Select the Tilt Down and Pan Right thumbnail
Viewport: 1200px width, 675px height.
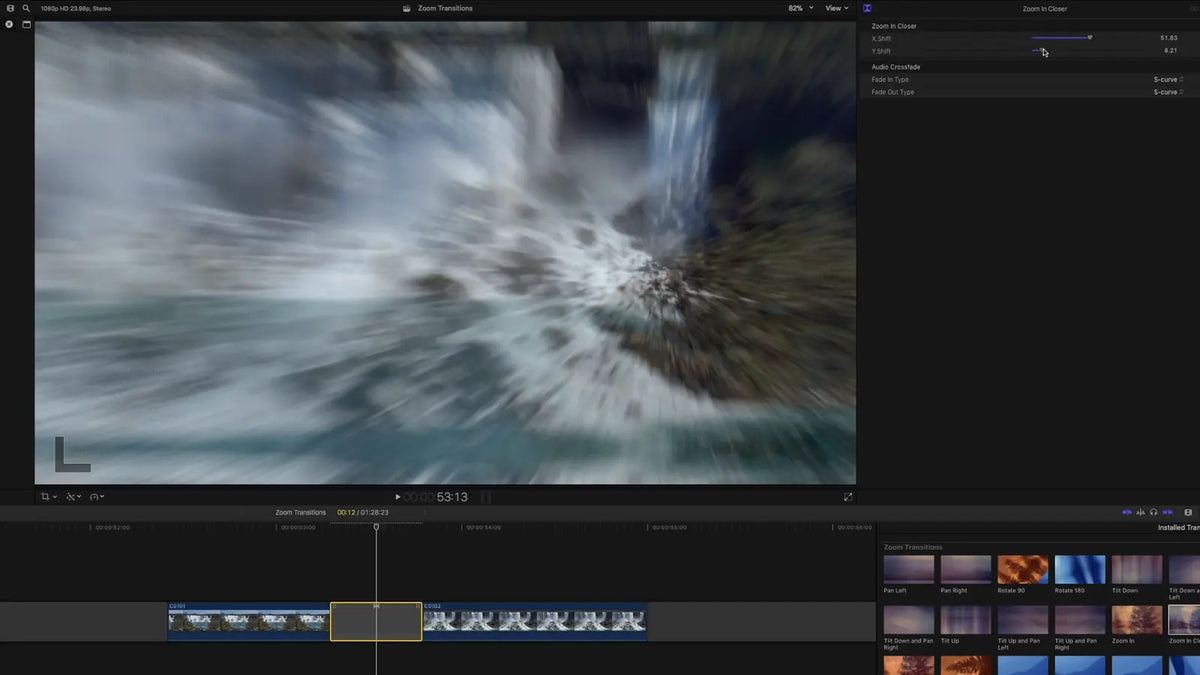pyautogui.click(x=909, y=620)
